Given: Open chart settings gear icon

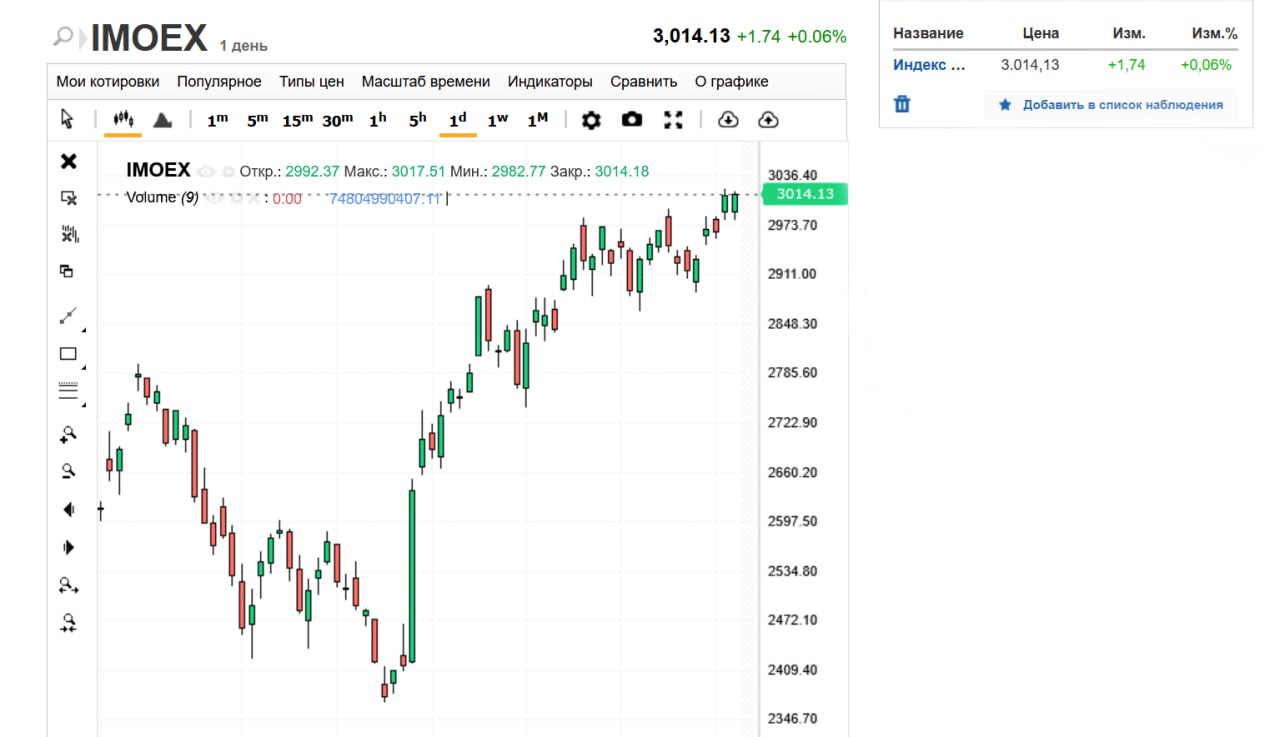Looking at the screenshot, I should (591, 120).
